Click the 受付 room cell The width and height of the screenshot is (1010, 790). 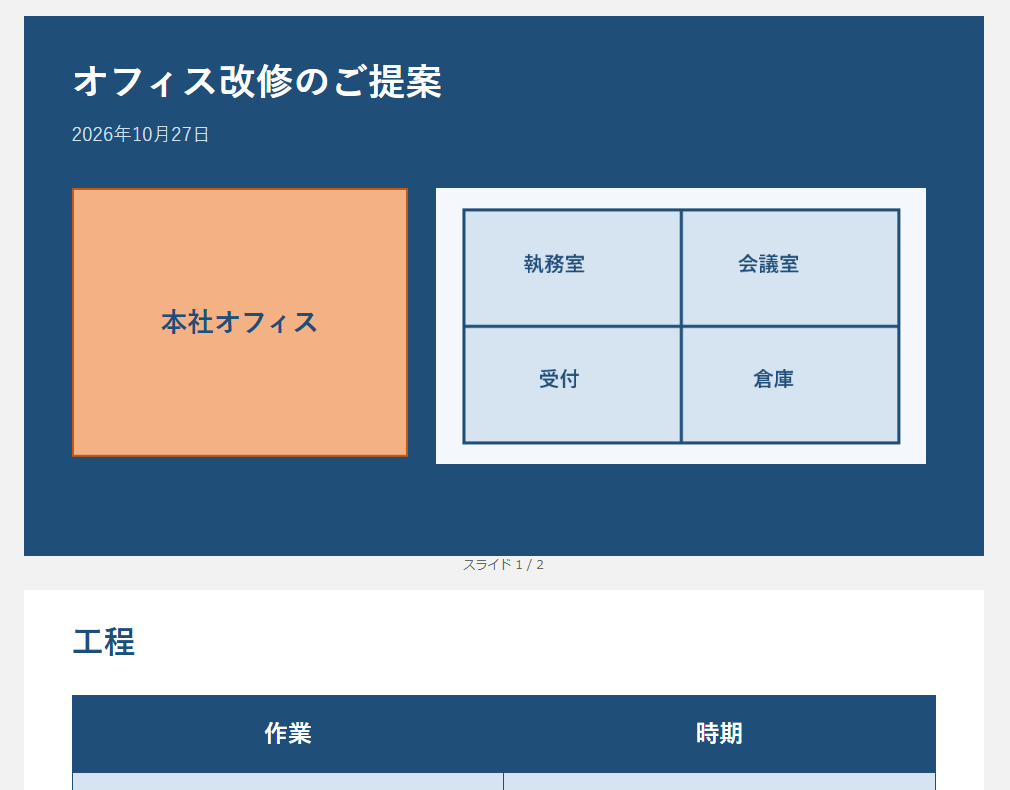pyautogui.click(x=572, y=385)
